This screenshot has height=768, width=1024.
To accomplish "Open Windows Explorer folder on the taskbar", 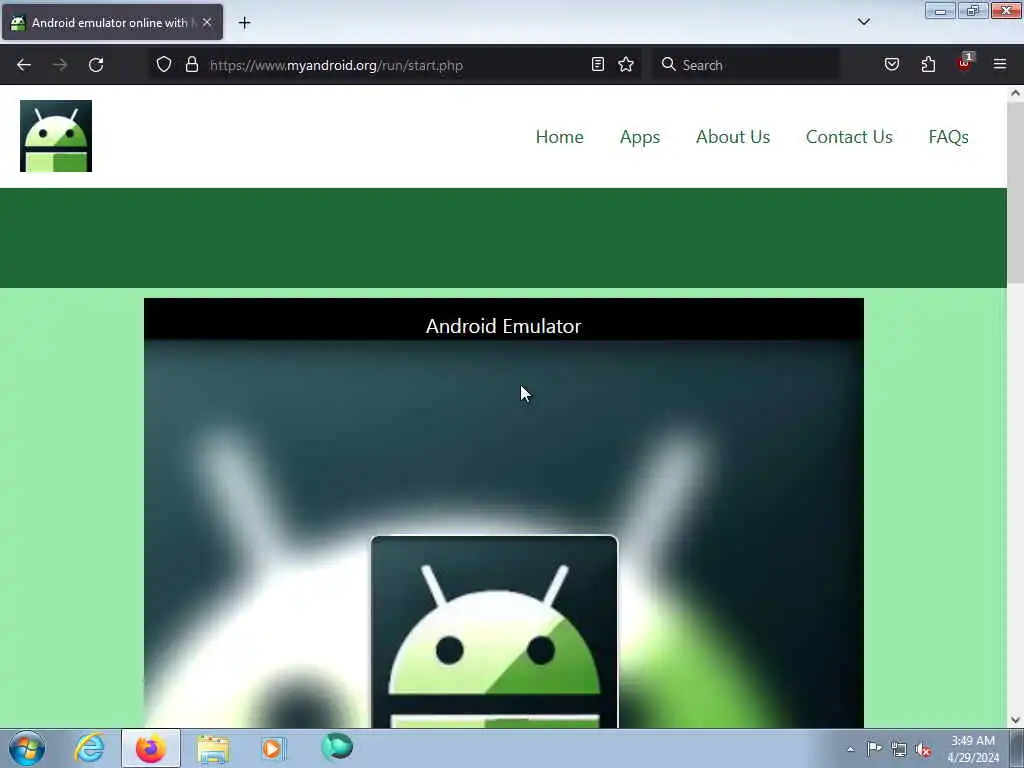I will click(x=213, y=748).
